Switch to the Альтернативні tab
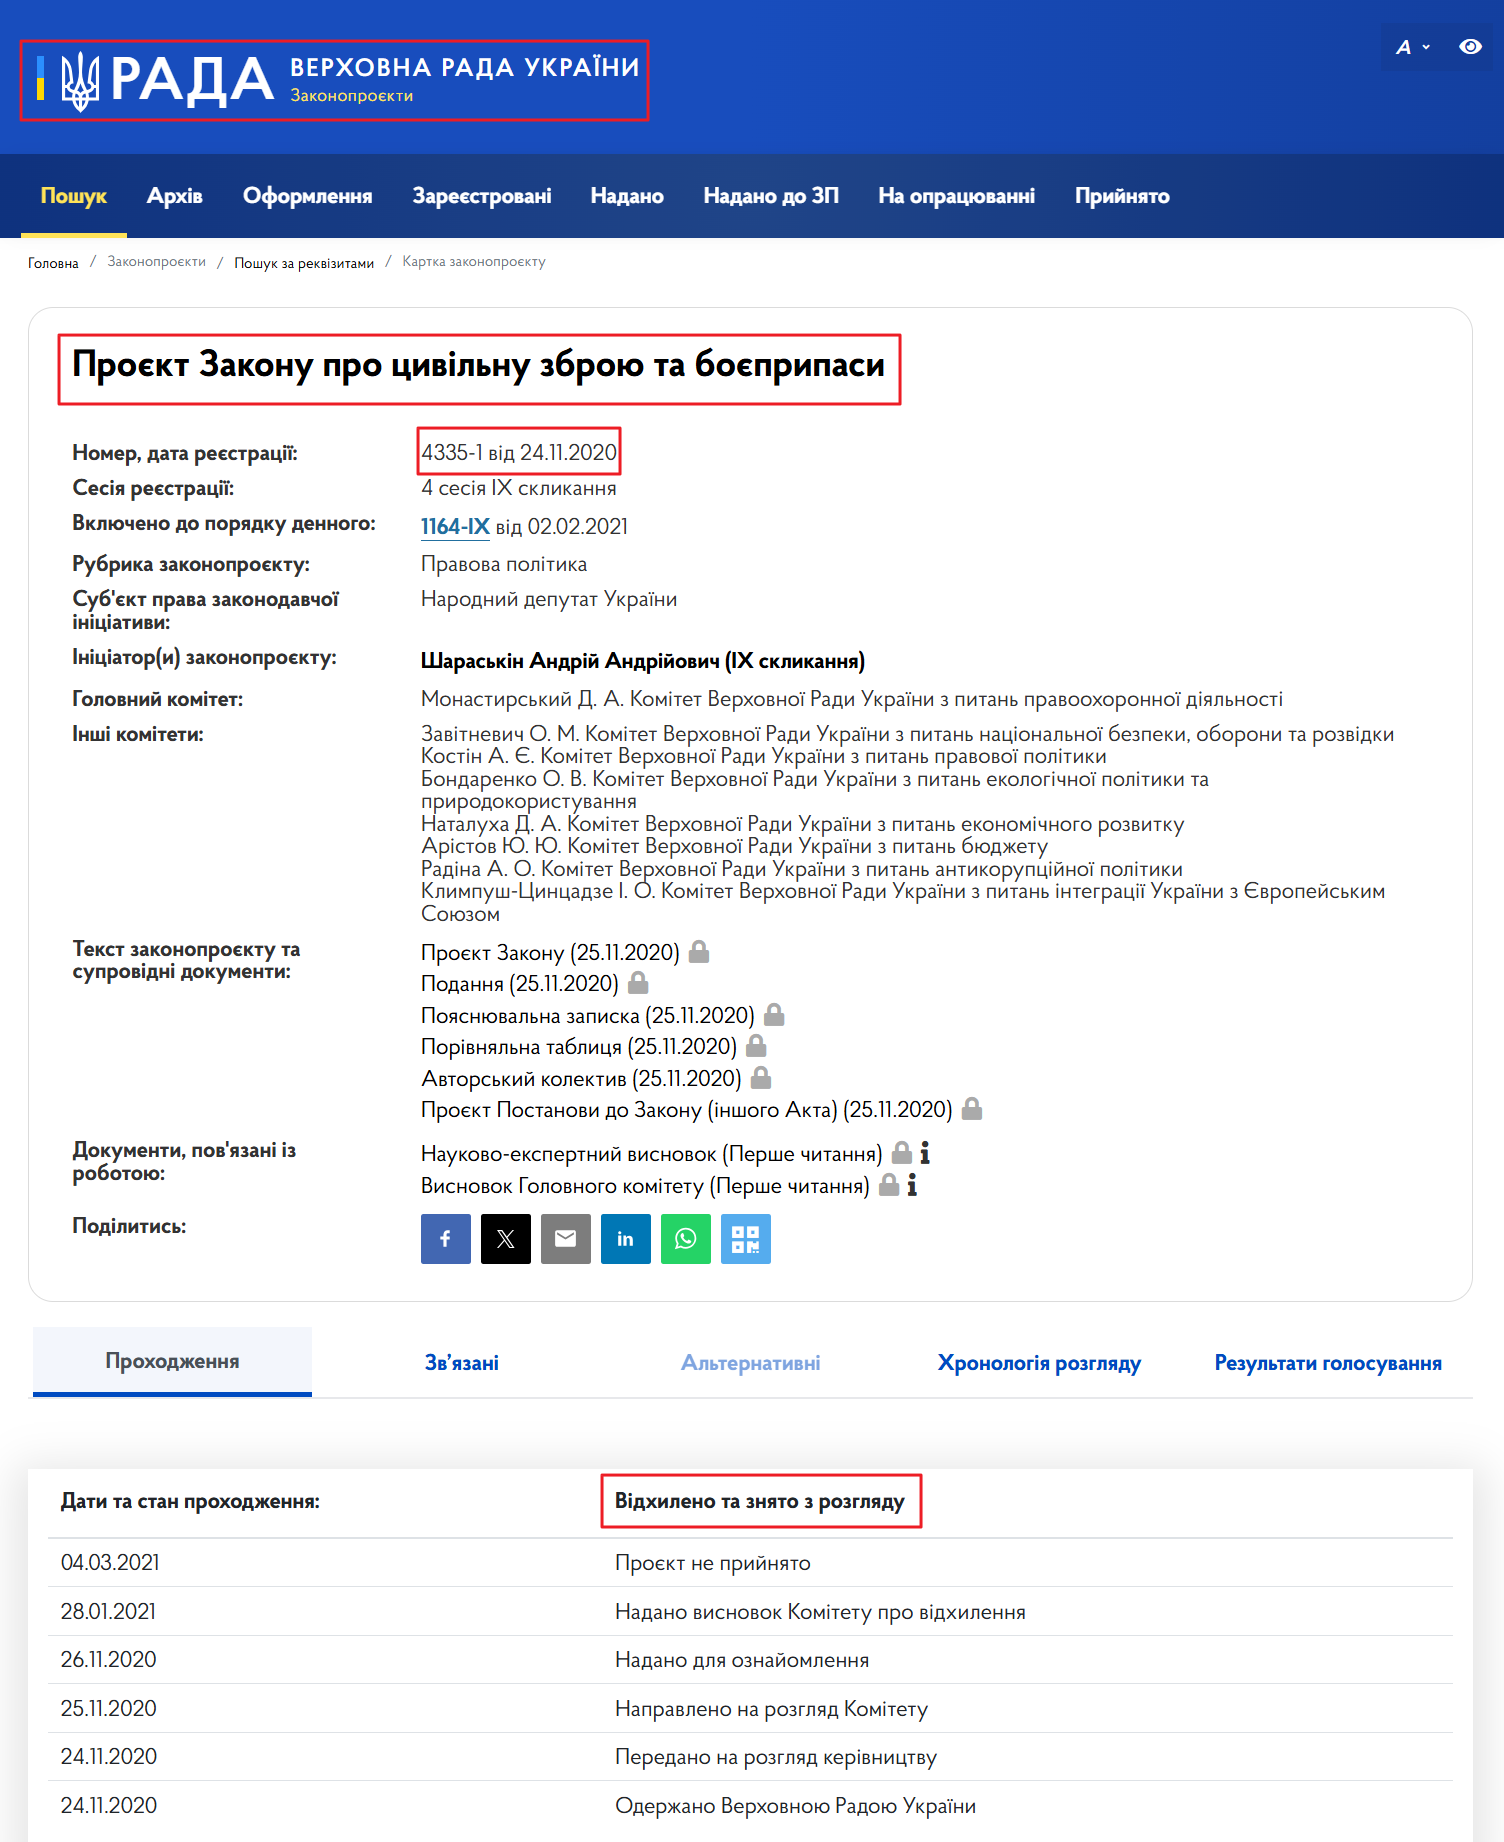 750,1363
